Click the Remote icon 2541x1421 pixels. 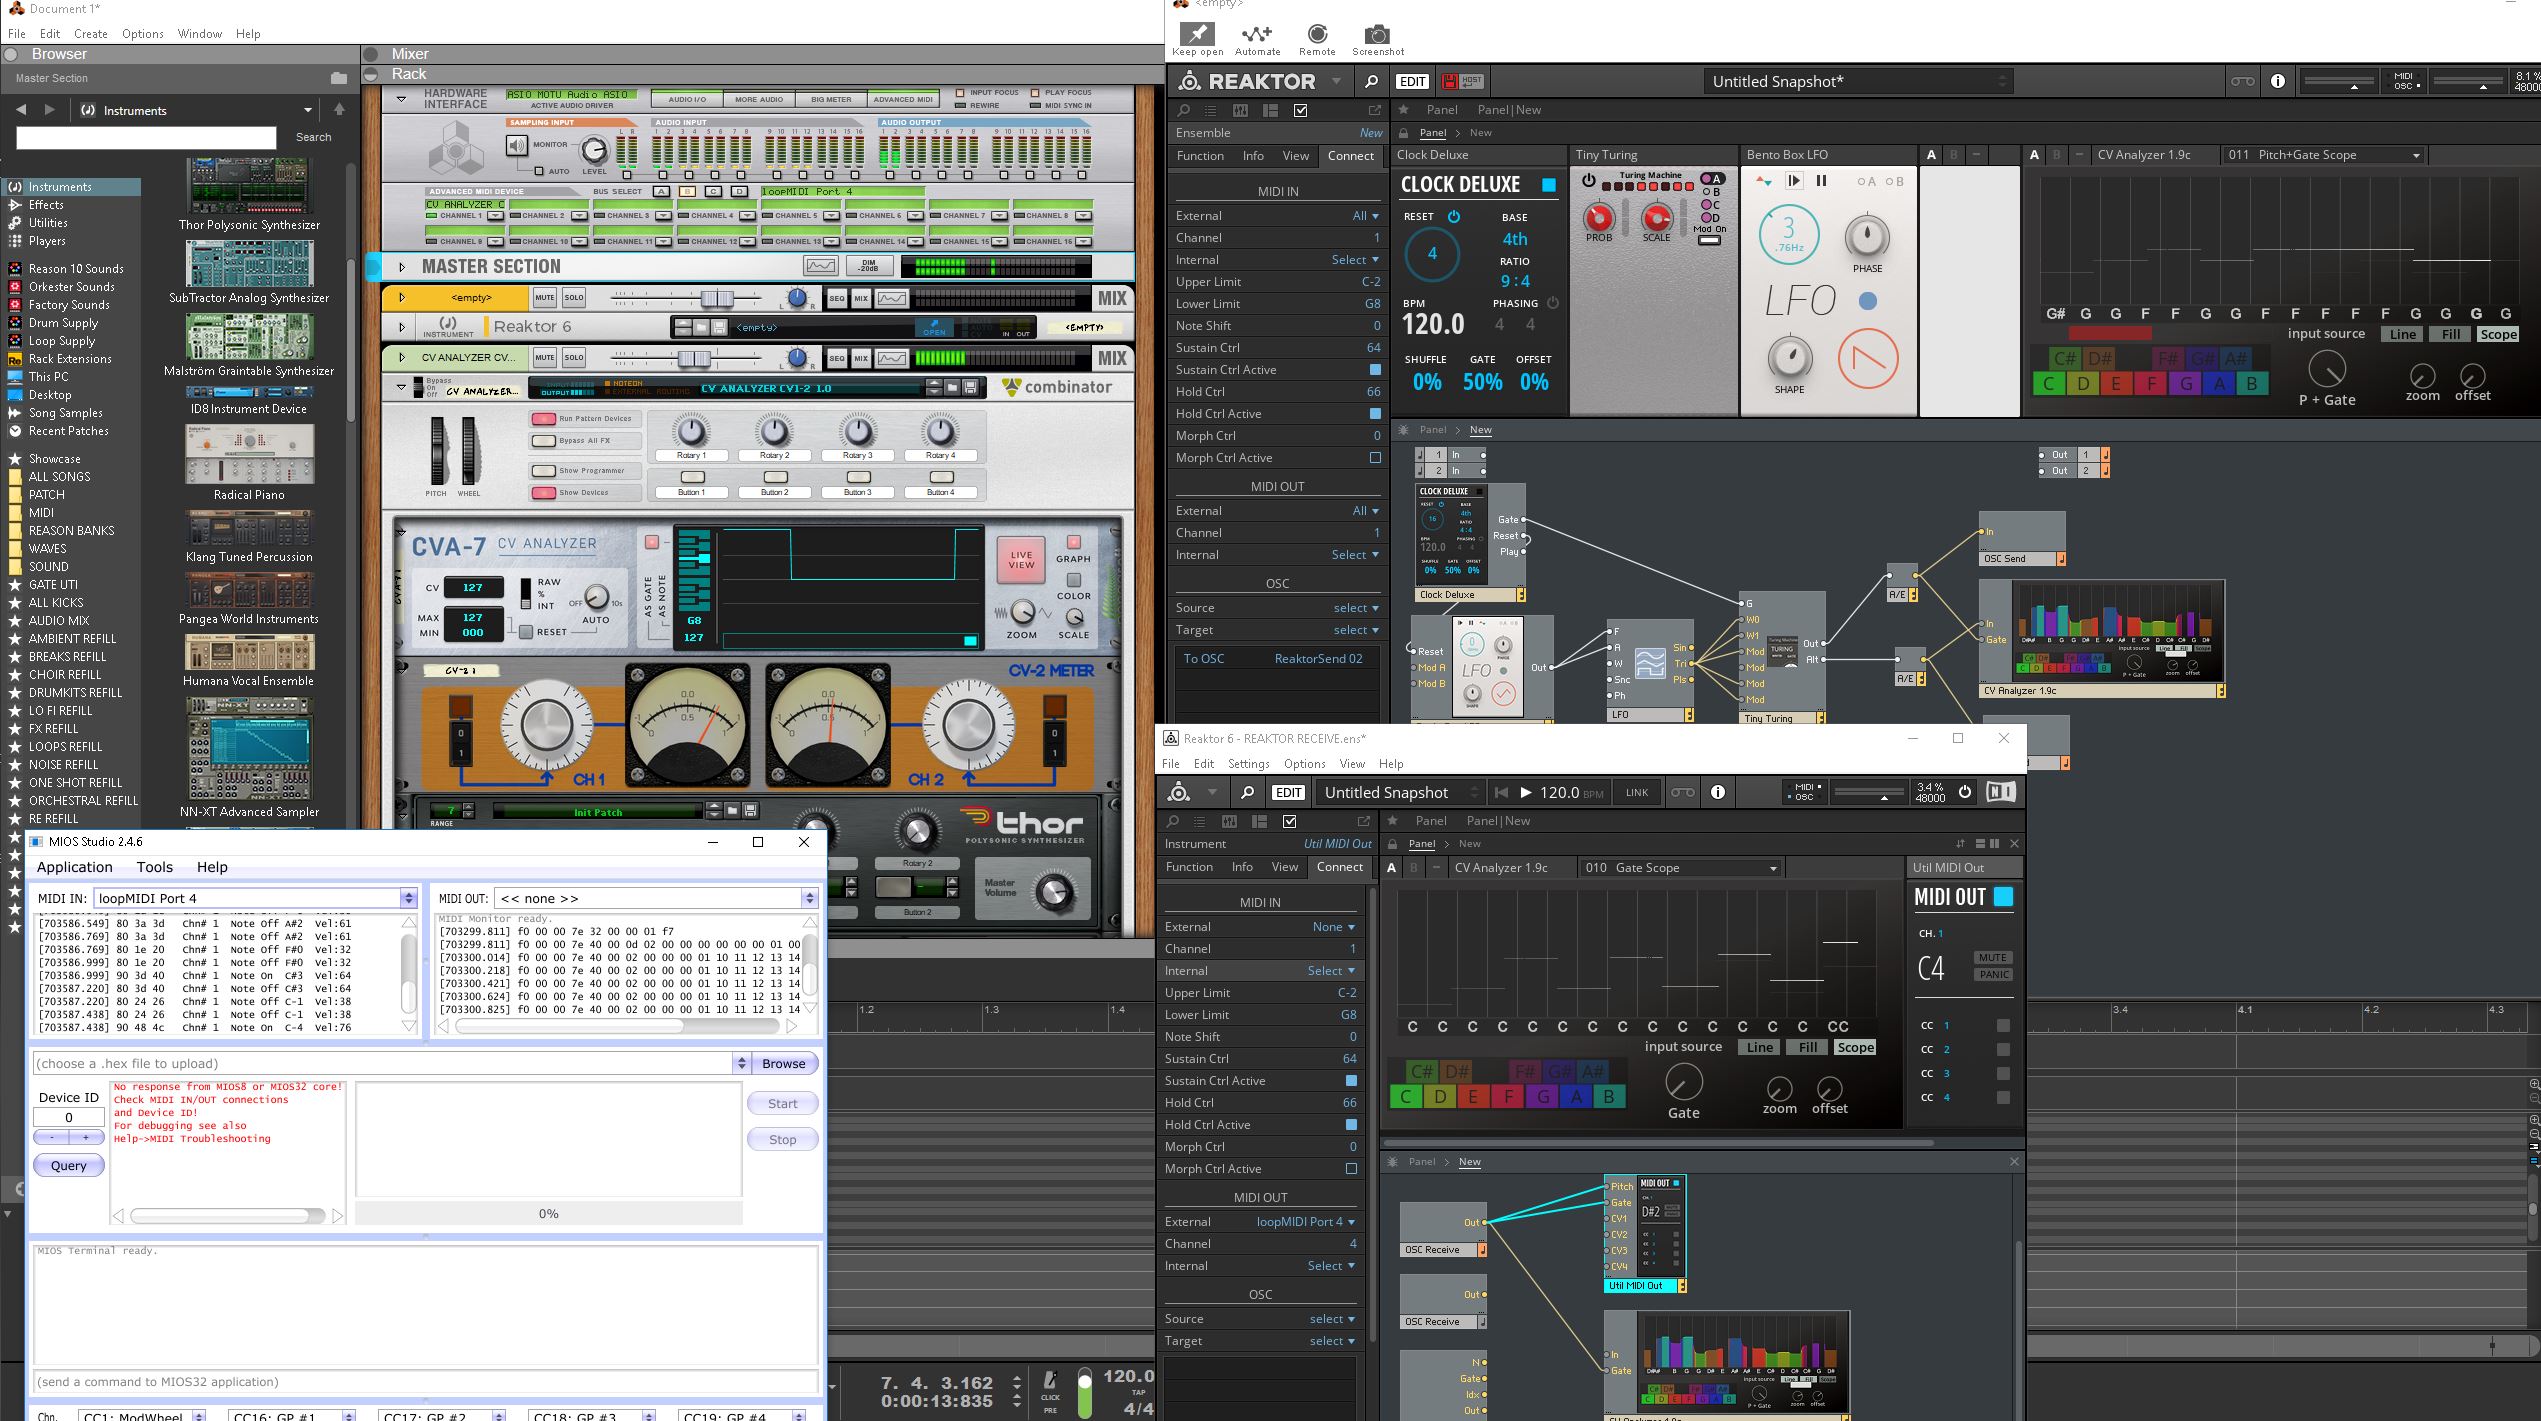tap(1317, 33)
